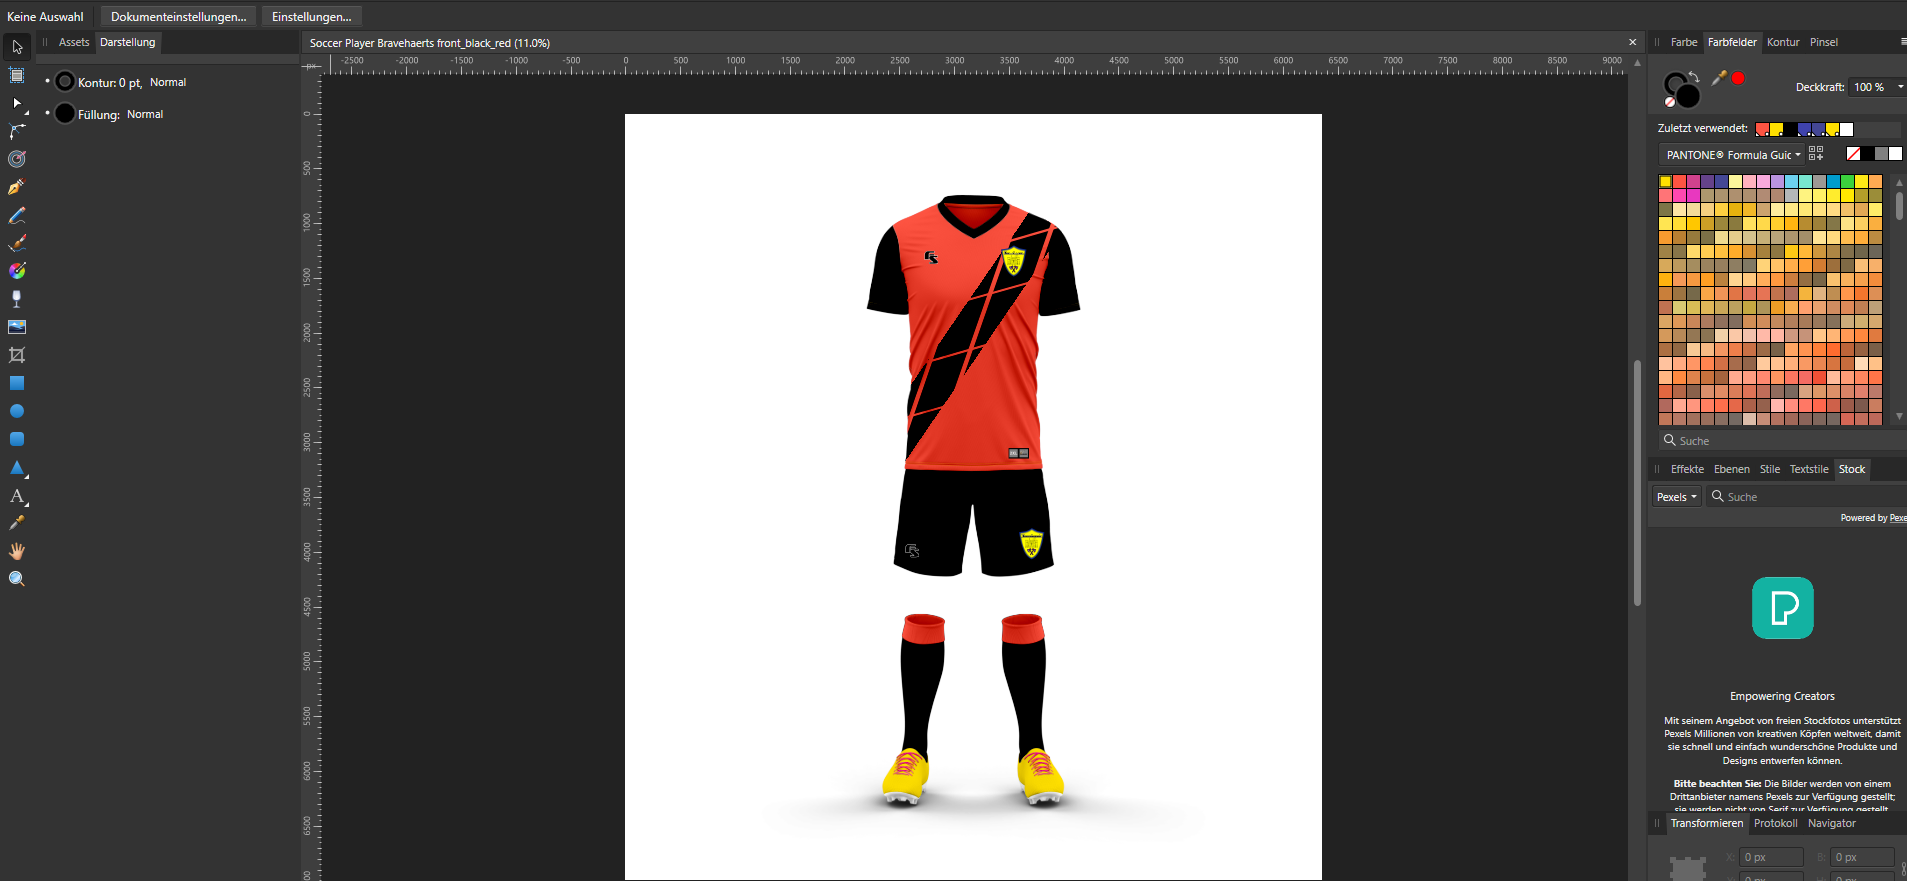
Task: Select the Zoom magnifier tool
Action: (x=17, y=579)
